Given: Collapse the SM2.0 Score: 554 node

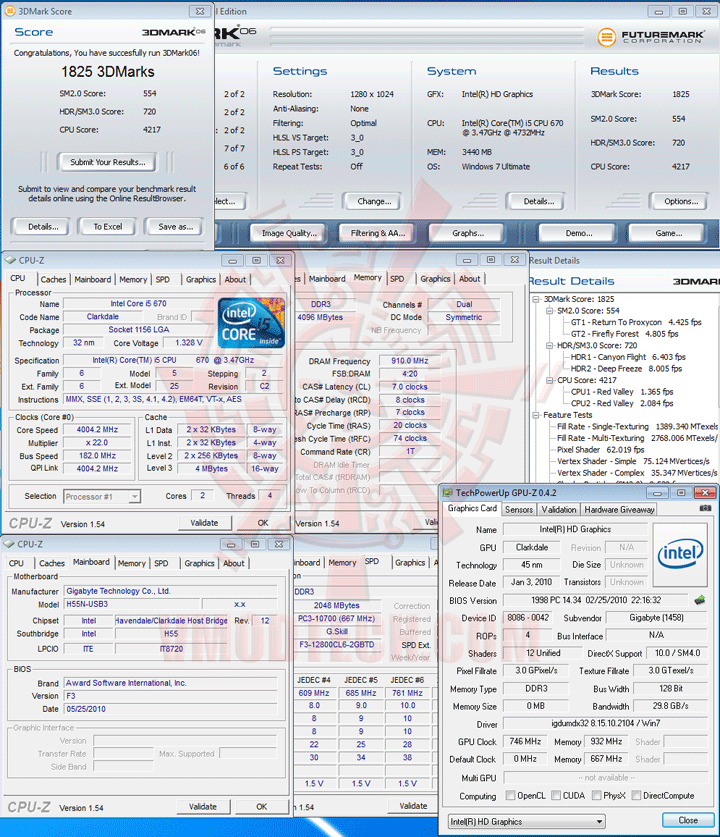Looking at the screenshot, I should tap(549, 311).
